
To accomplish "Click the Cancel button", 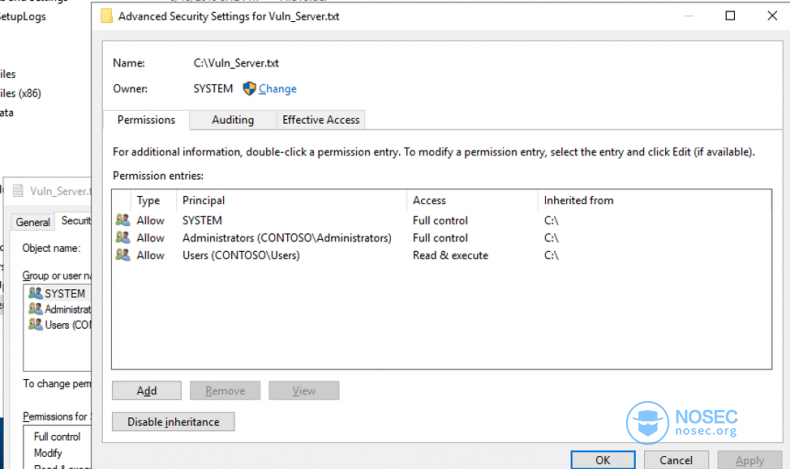I will point(676,460).
